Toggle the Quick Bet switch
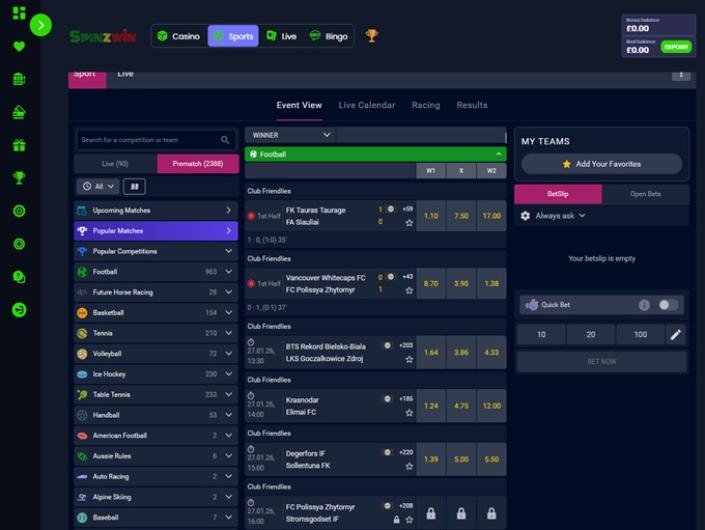 point(667,305)
